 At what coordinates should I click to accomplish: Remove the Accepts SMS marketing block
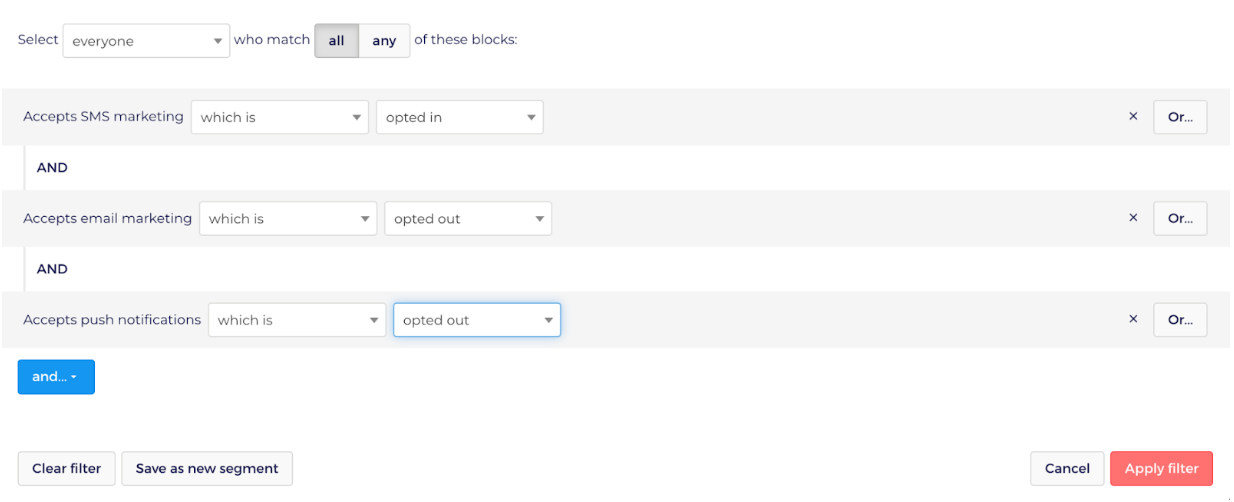coord(1133,117)
